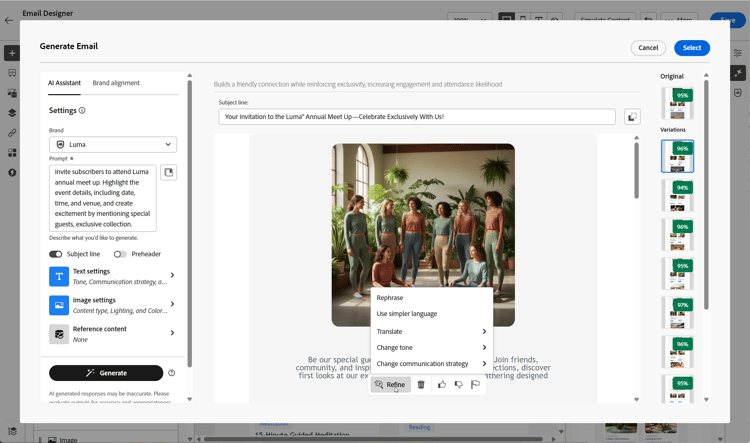Click the brand shield icon on right rail
The image size is (750, 443).
738,93
